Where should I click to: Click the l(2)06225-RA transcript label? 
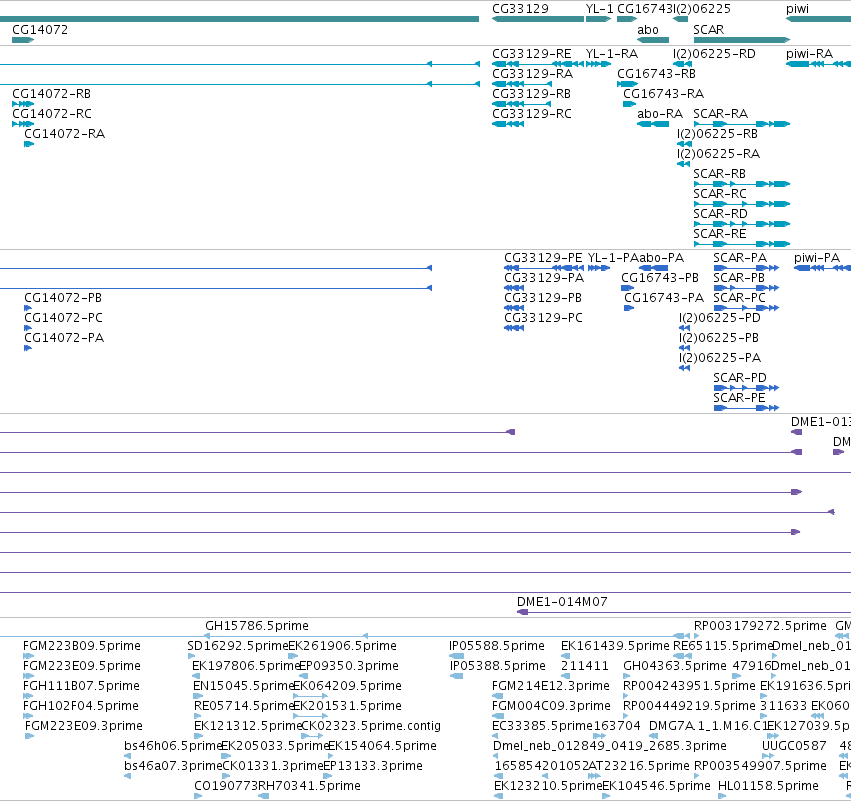click(x=717, y=154)
